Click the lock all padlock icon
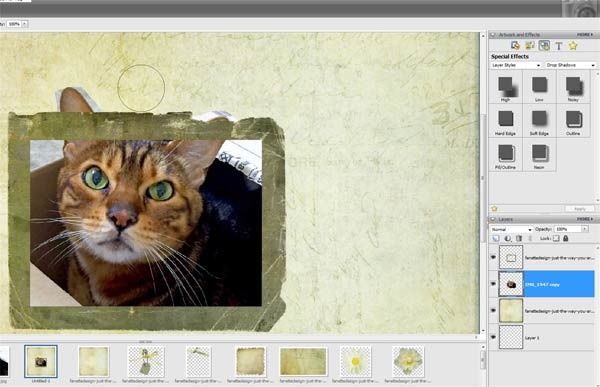Screen dimensions: 600x387 point(566,238)
